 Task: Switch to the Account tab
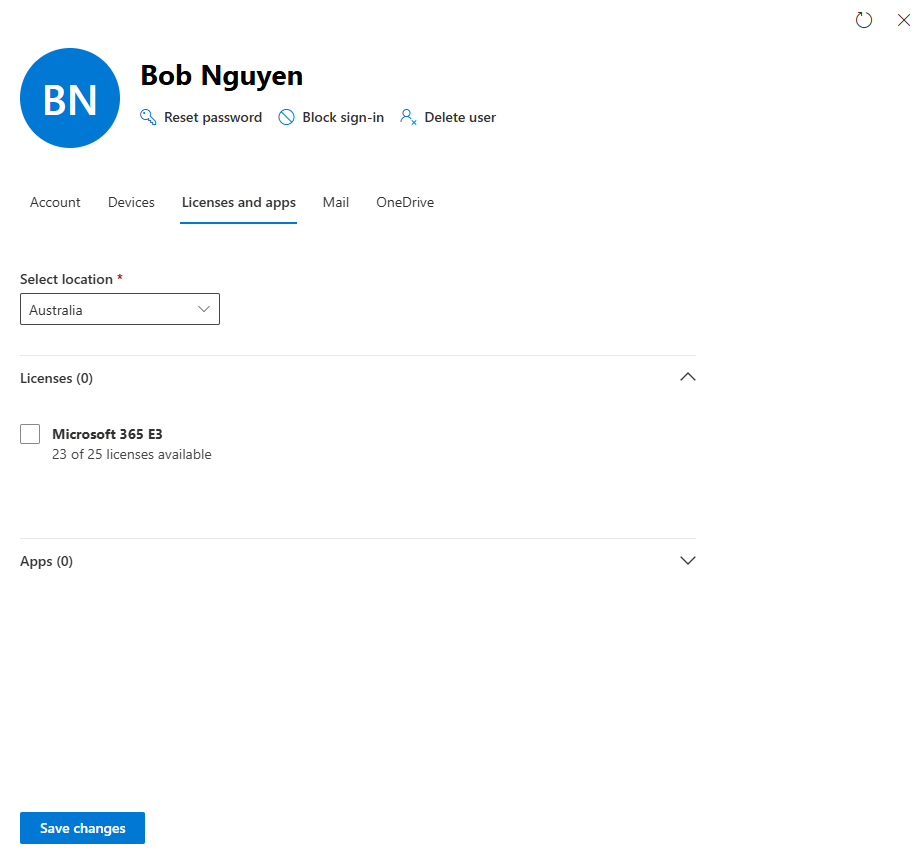[55, 202]
